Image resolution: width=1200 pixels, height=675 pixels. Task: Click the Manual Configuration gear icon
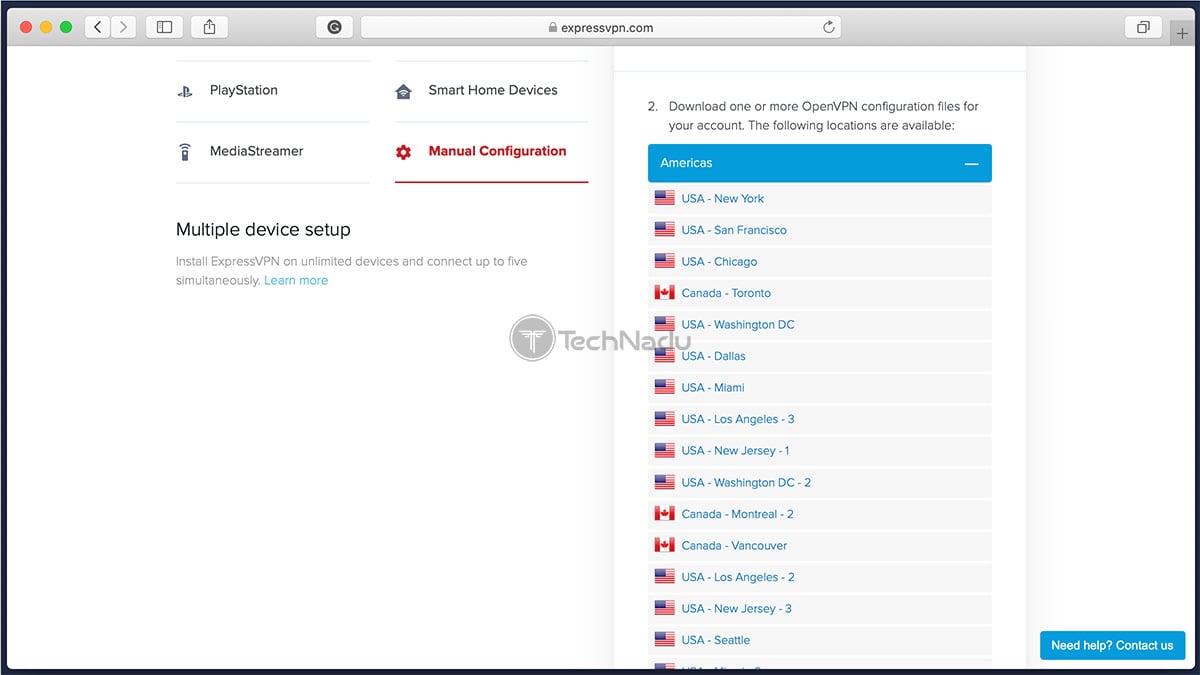(403, 152)
